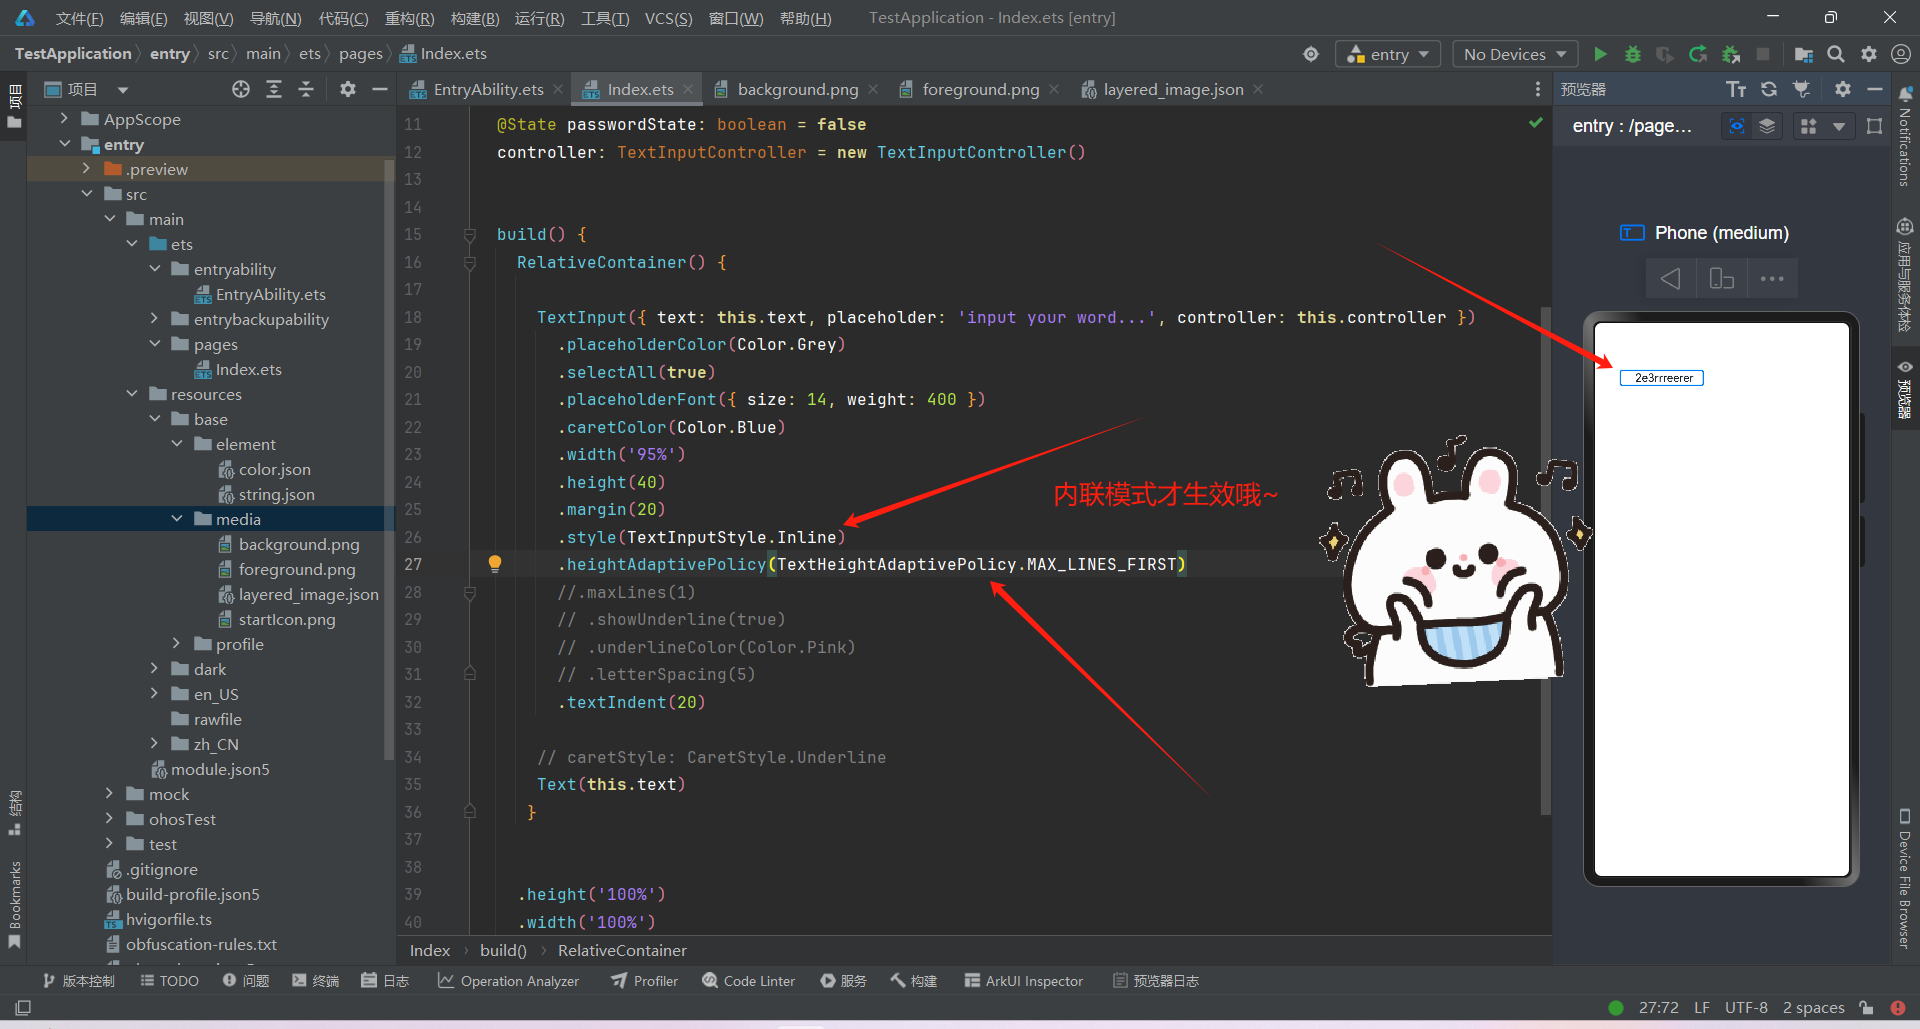The width and height of the screenshot is (1920, 1029).
Task: Toggle the Bookmarks side tool window
Action: 14,905
